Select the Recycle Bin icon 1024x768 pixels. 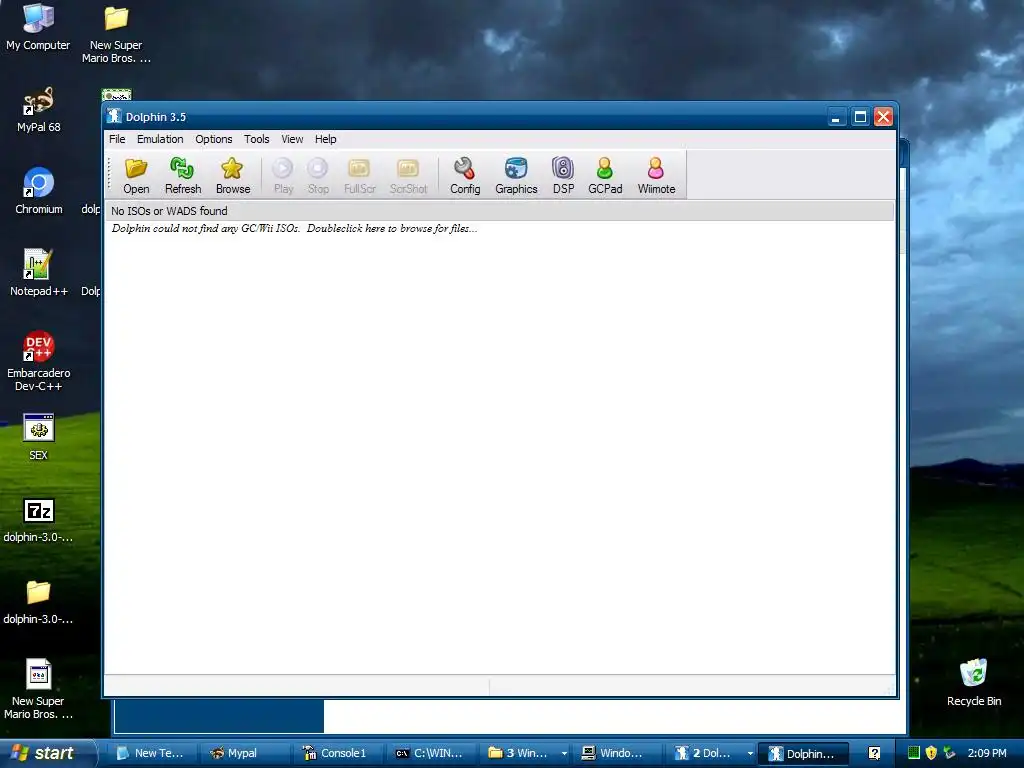pos(974,683)
